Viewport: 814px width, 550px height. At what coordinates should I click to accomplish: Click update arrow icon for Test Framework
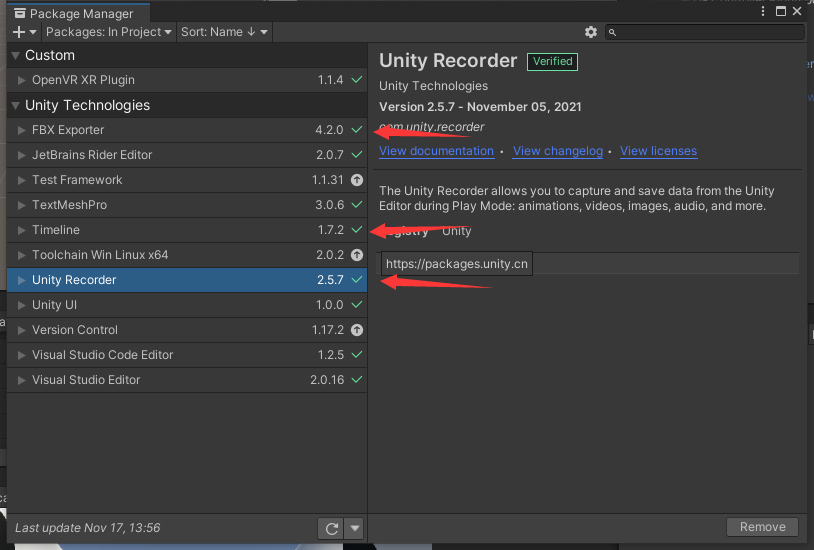(x=357, y=180)
